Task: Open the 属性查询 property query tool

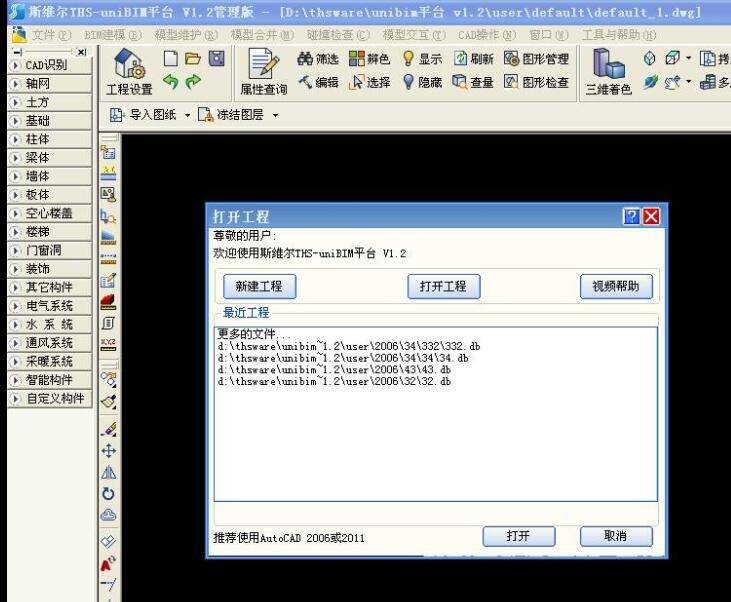Action: tap(263, 72)
